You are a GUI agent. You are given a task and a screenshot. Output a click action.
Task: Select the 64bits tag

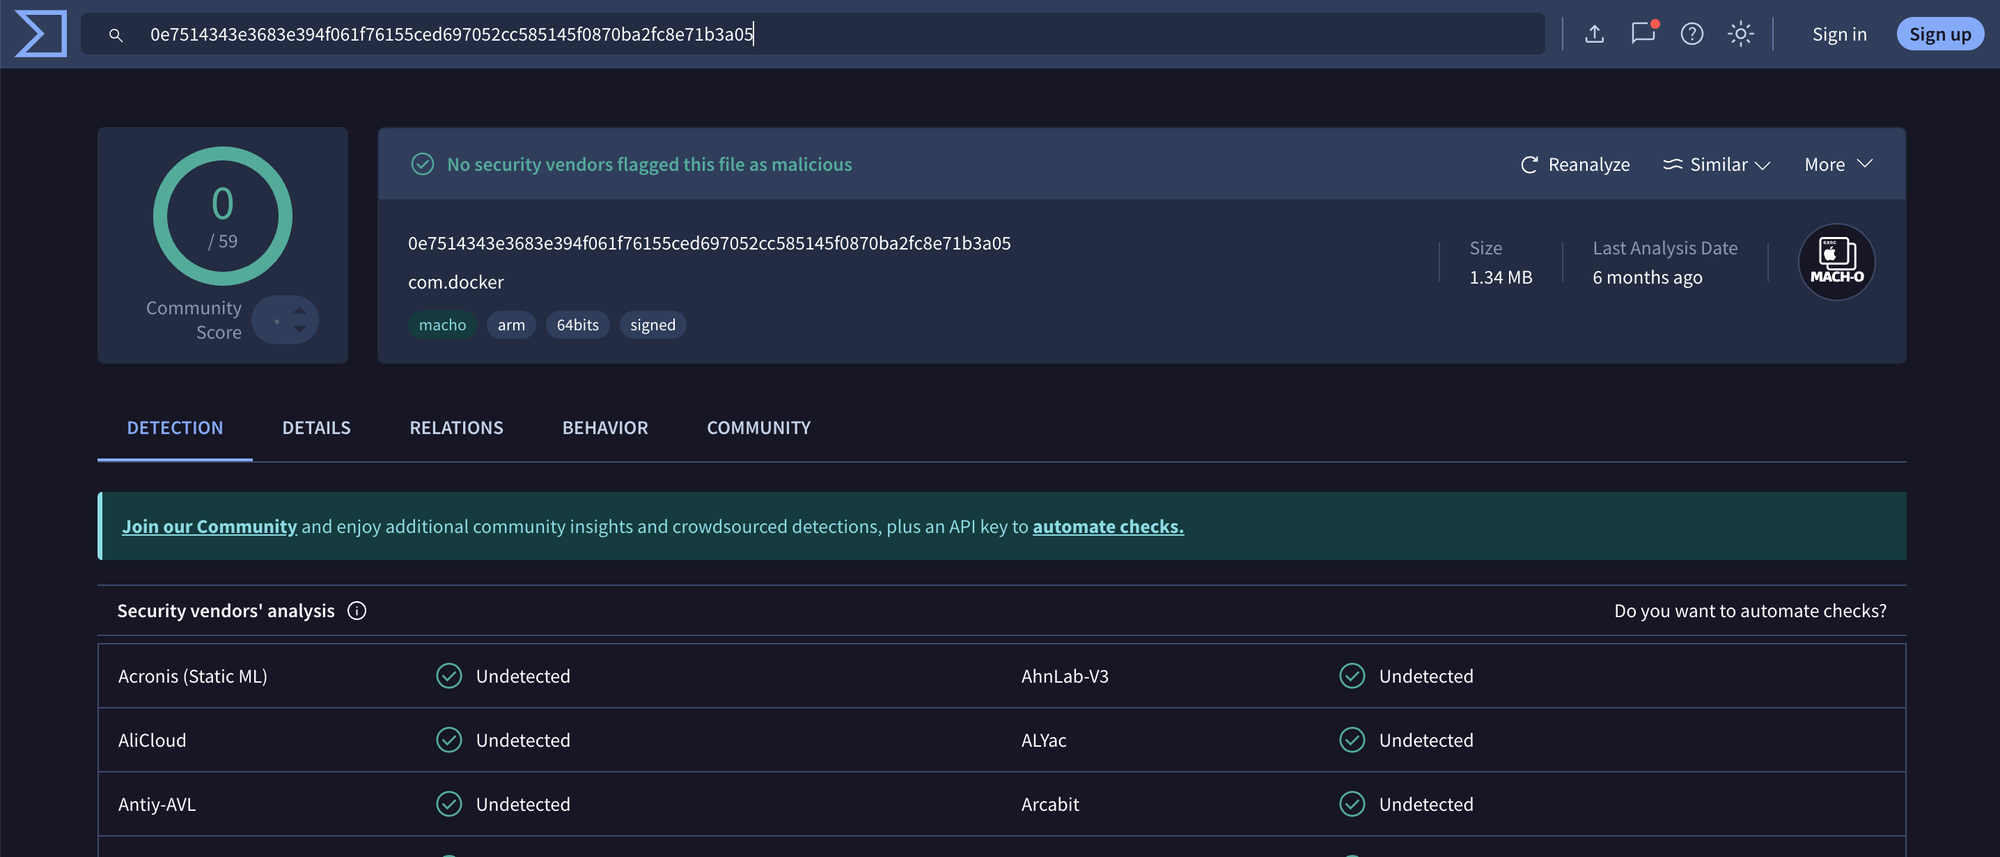pos(578,325)
